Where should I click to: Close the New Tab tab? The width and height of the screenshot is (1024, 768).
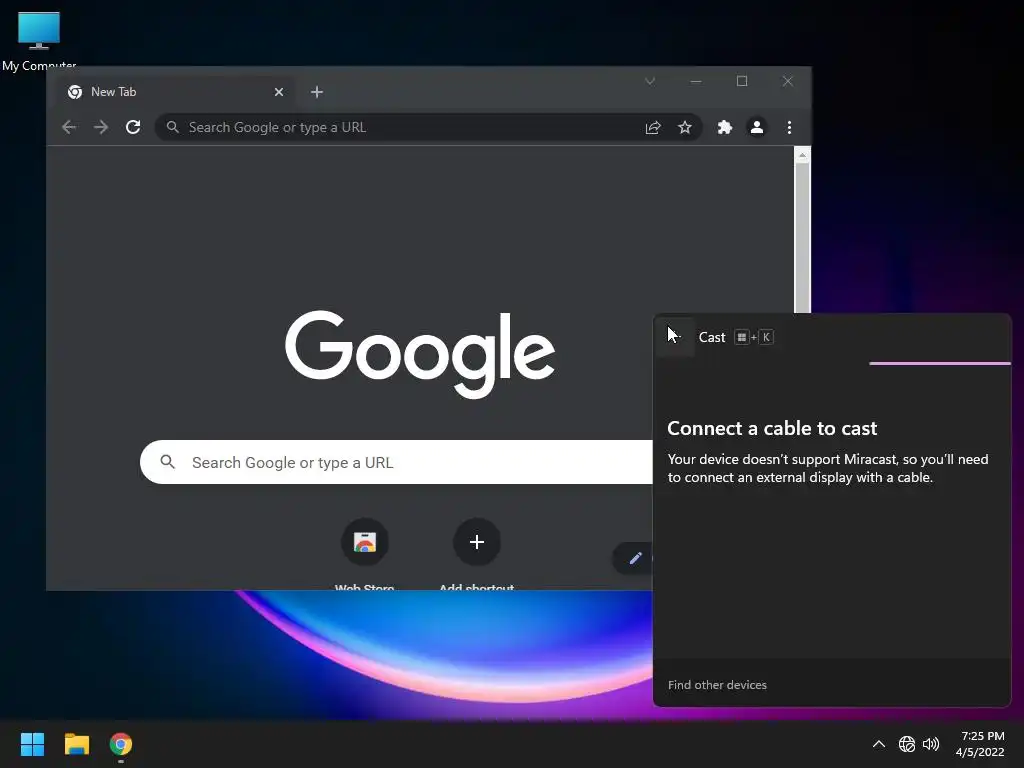click(x=279, y=92)
